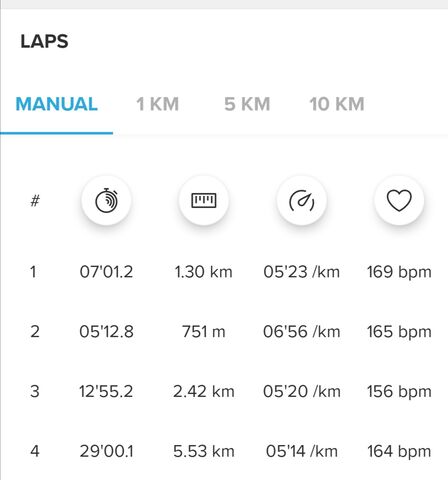Click lap 4 pace 05'14 /km

click(x=302, y=451)
